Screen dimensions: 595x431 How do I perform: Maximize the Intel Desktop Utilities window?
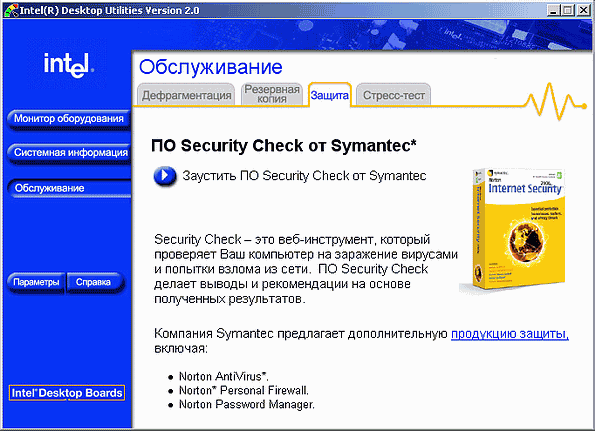(x=568, y=10)
